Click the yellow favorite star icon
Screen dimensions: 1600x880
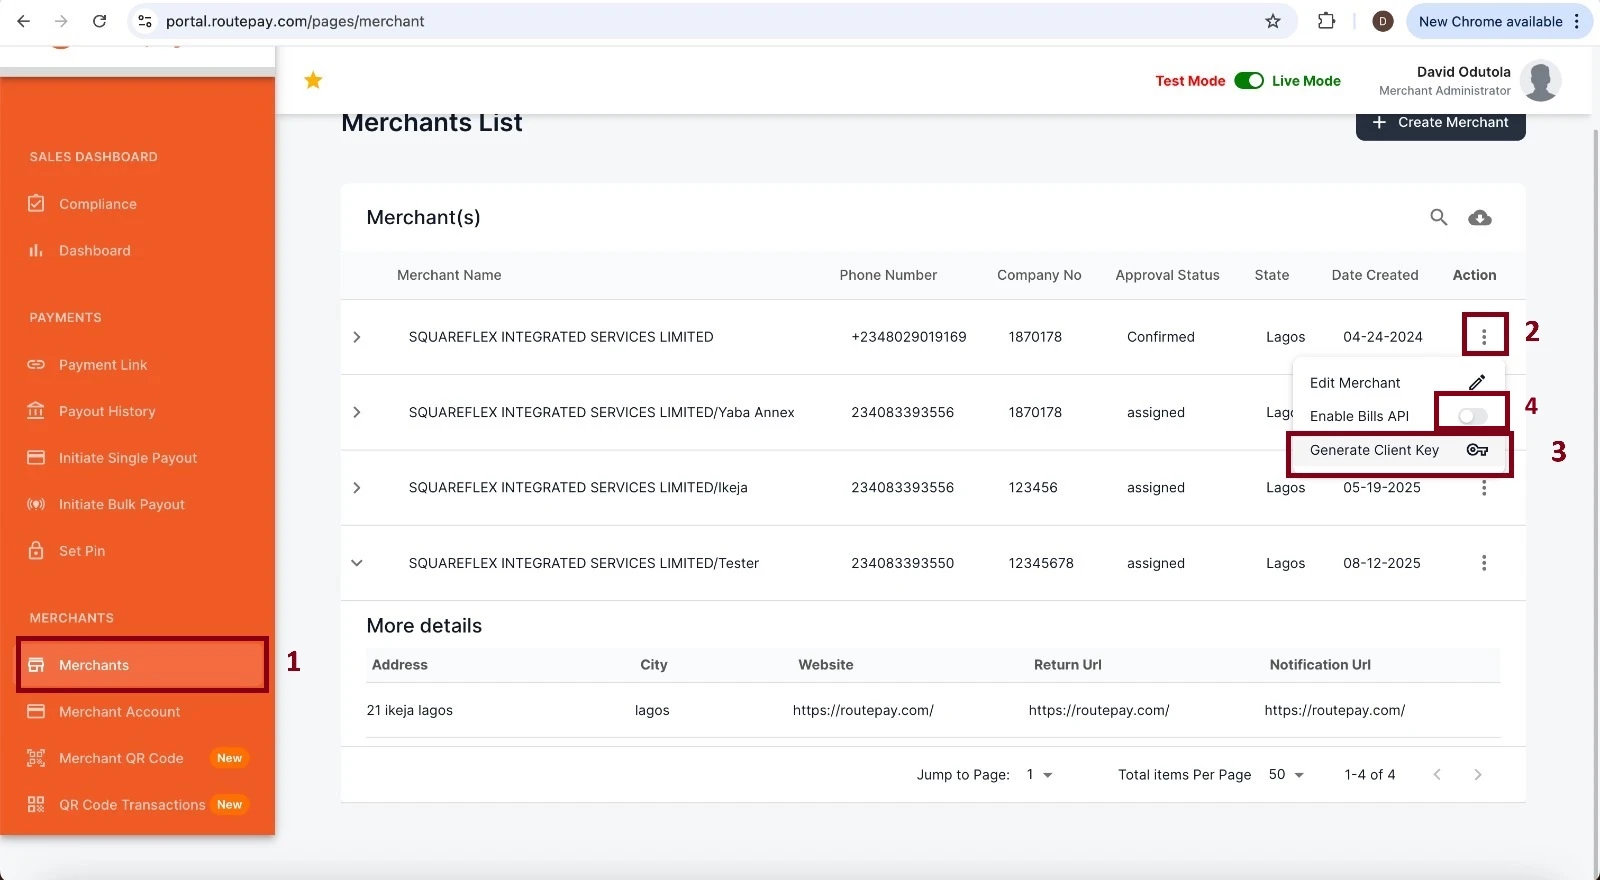click(313, 80)
